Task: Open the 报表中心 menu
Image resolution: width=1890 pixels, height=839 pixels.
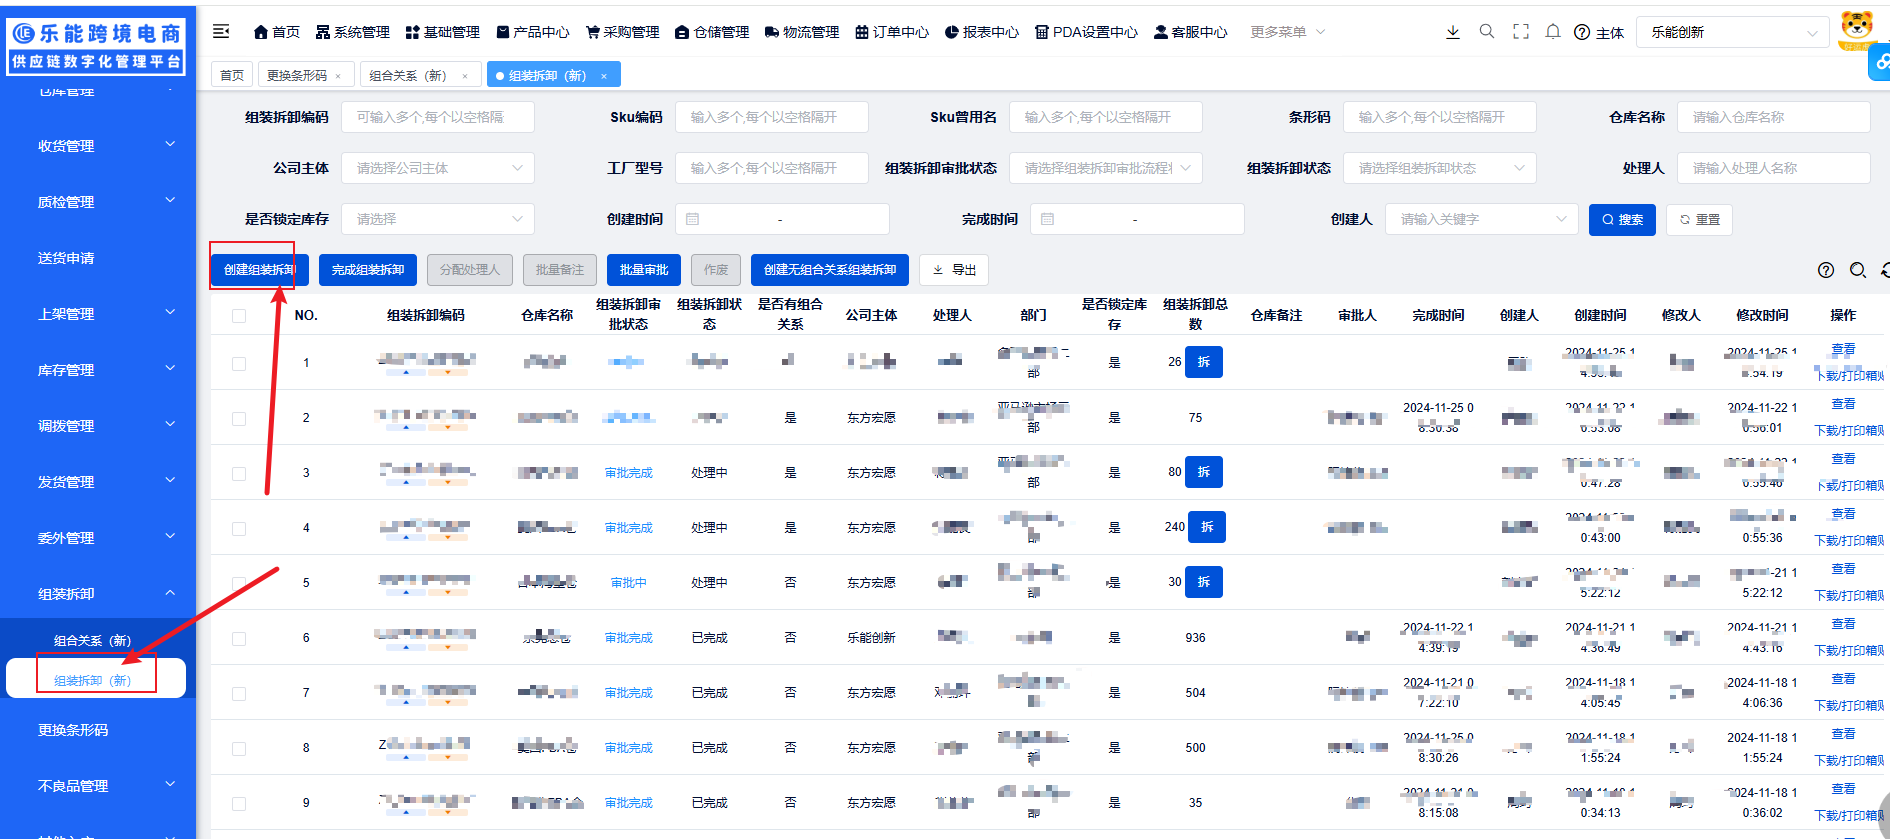Action: (982, 32)
